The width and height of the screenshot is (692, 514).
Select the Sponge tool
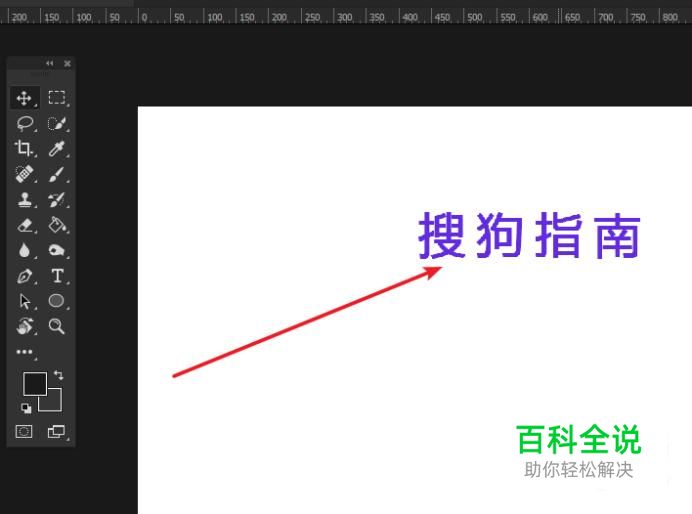[x=56, y=250]
